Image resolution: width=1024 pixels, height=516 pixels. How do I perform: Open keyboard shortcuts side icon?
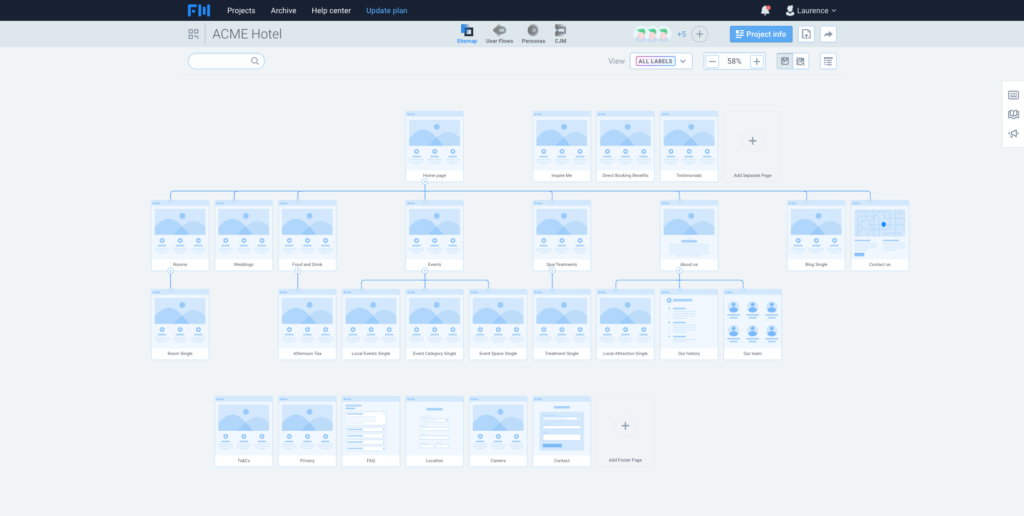(1013, 95)
